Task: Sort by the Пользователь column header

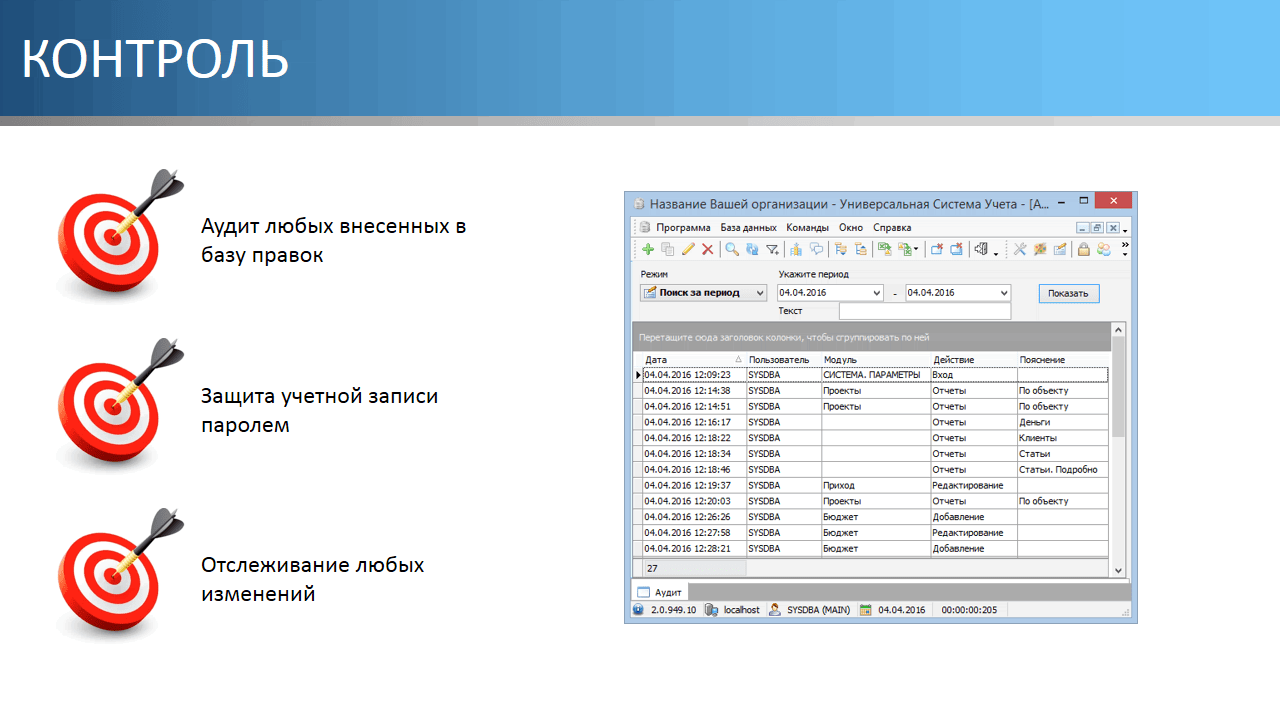Action: point(783,359)
